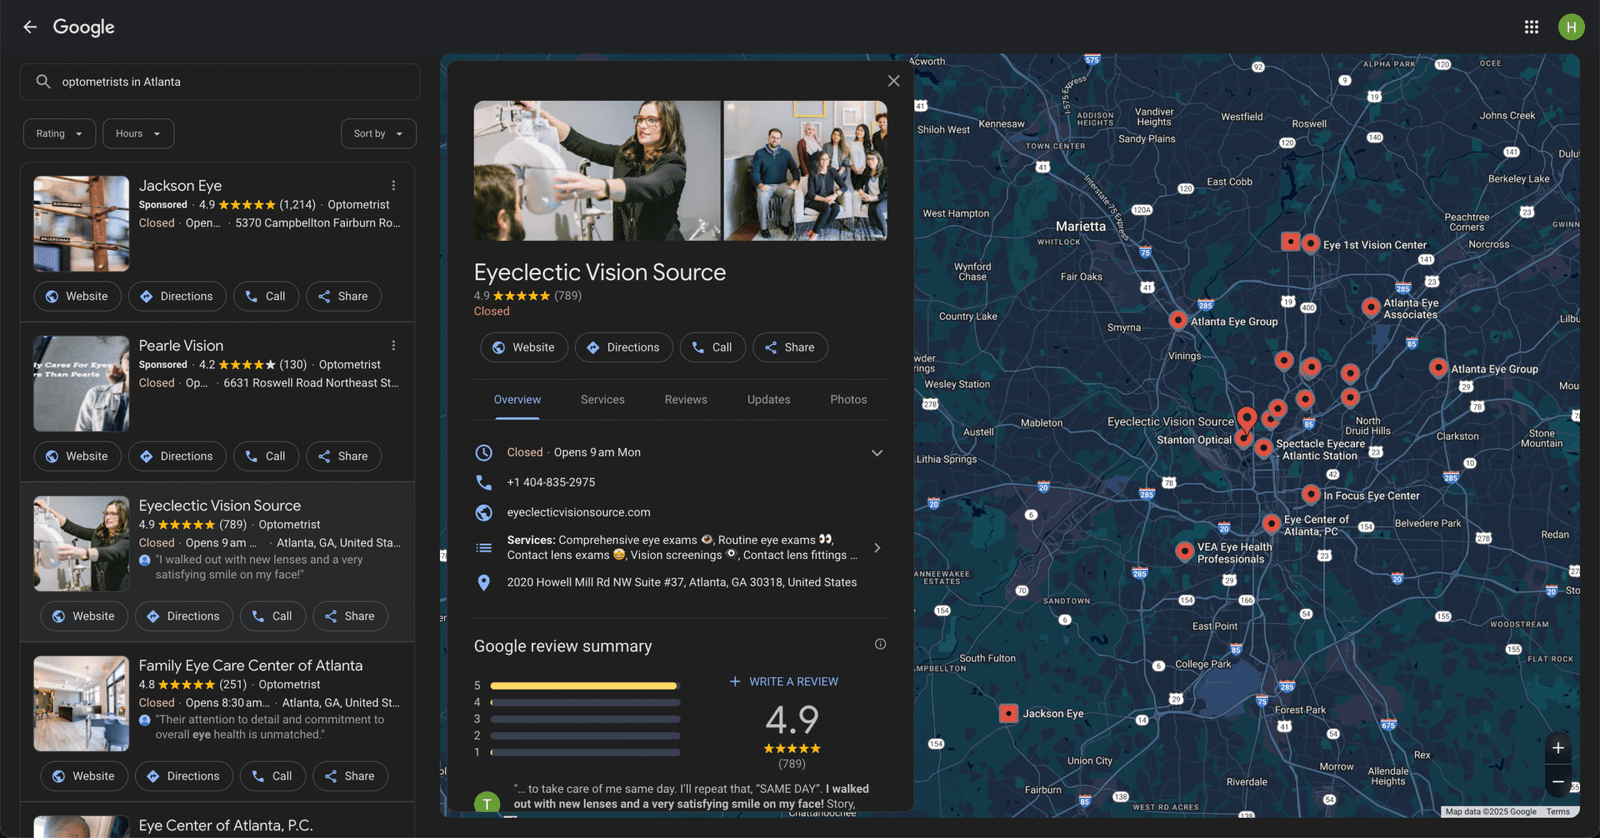Open the Pearle Vision listing title

point(181,345)
